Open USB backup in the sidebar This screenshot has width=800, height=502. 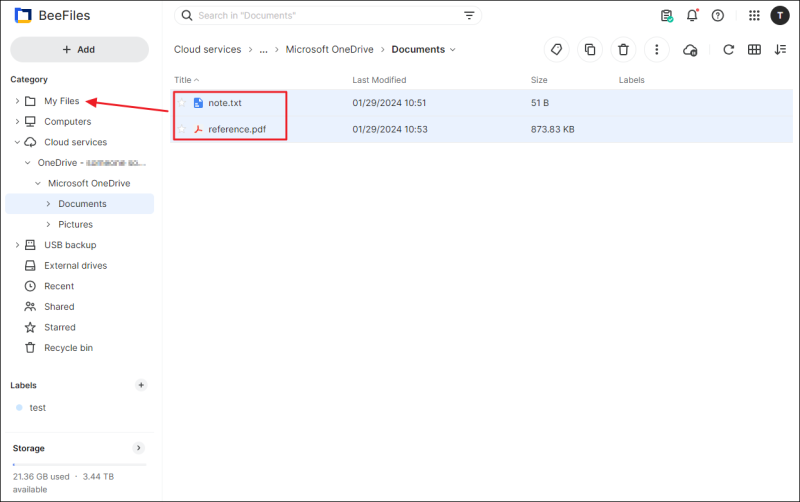click(70, 245)
